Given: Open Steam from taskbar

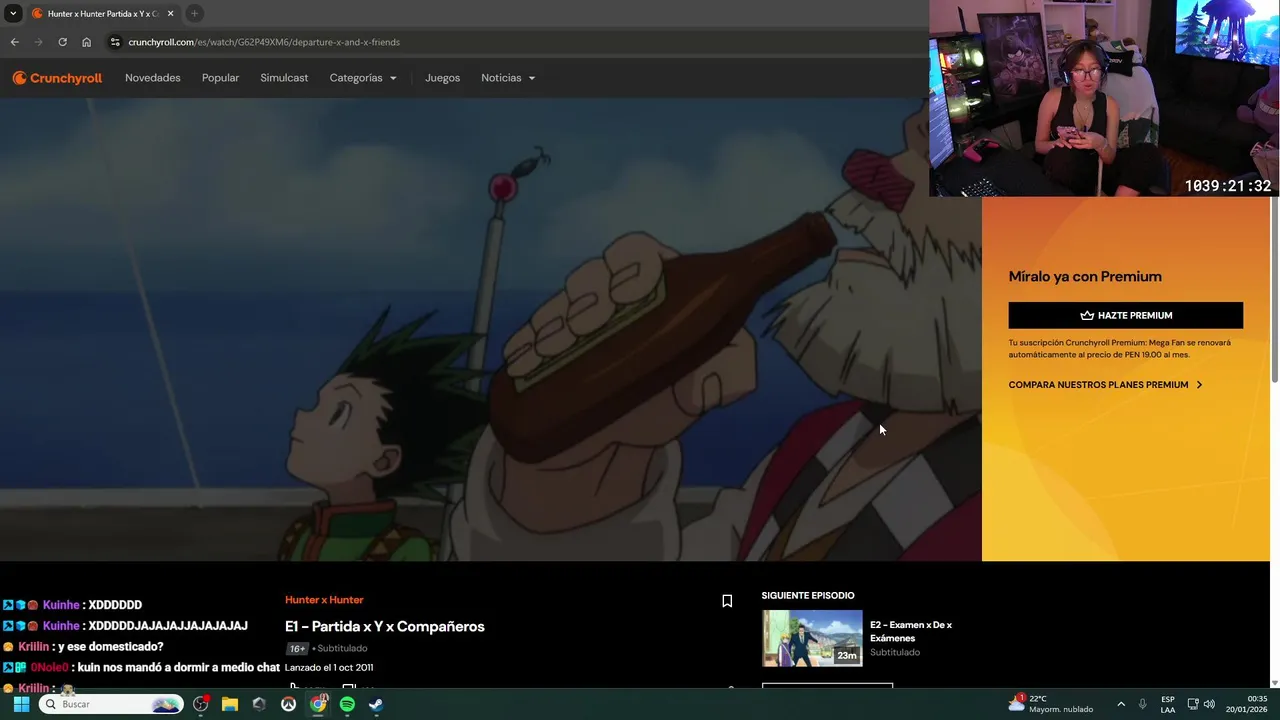Looking at the screenshot, I should click(x=376, y=704).
